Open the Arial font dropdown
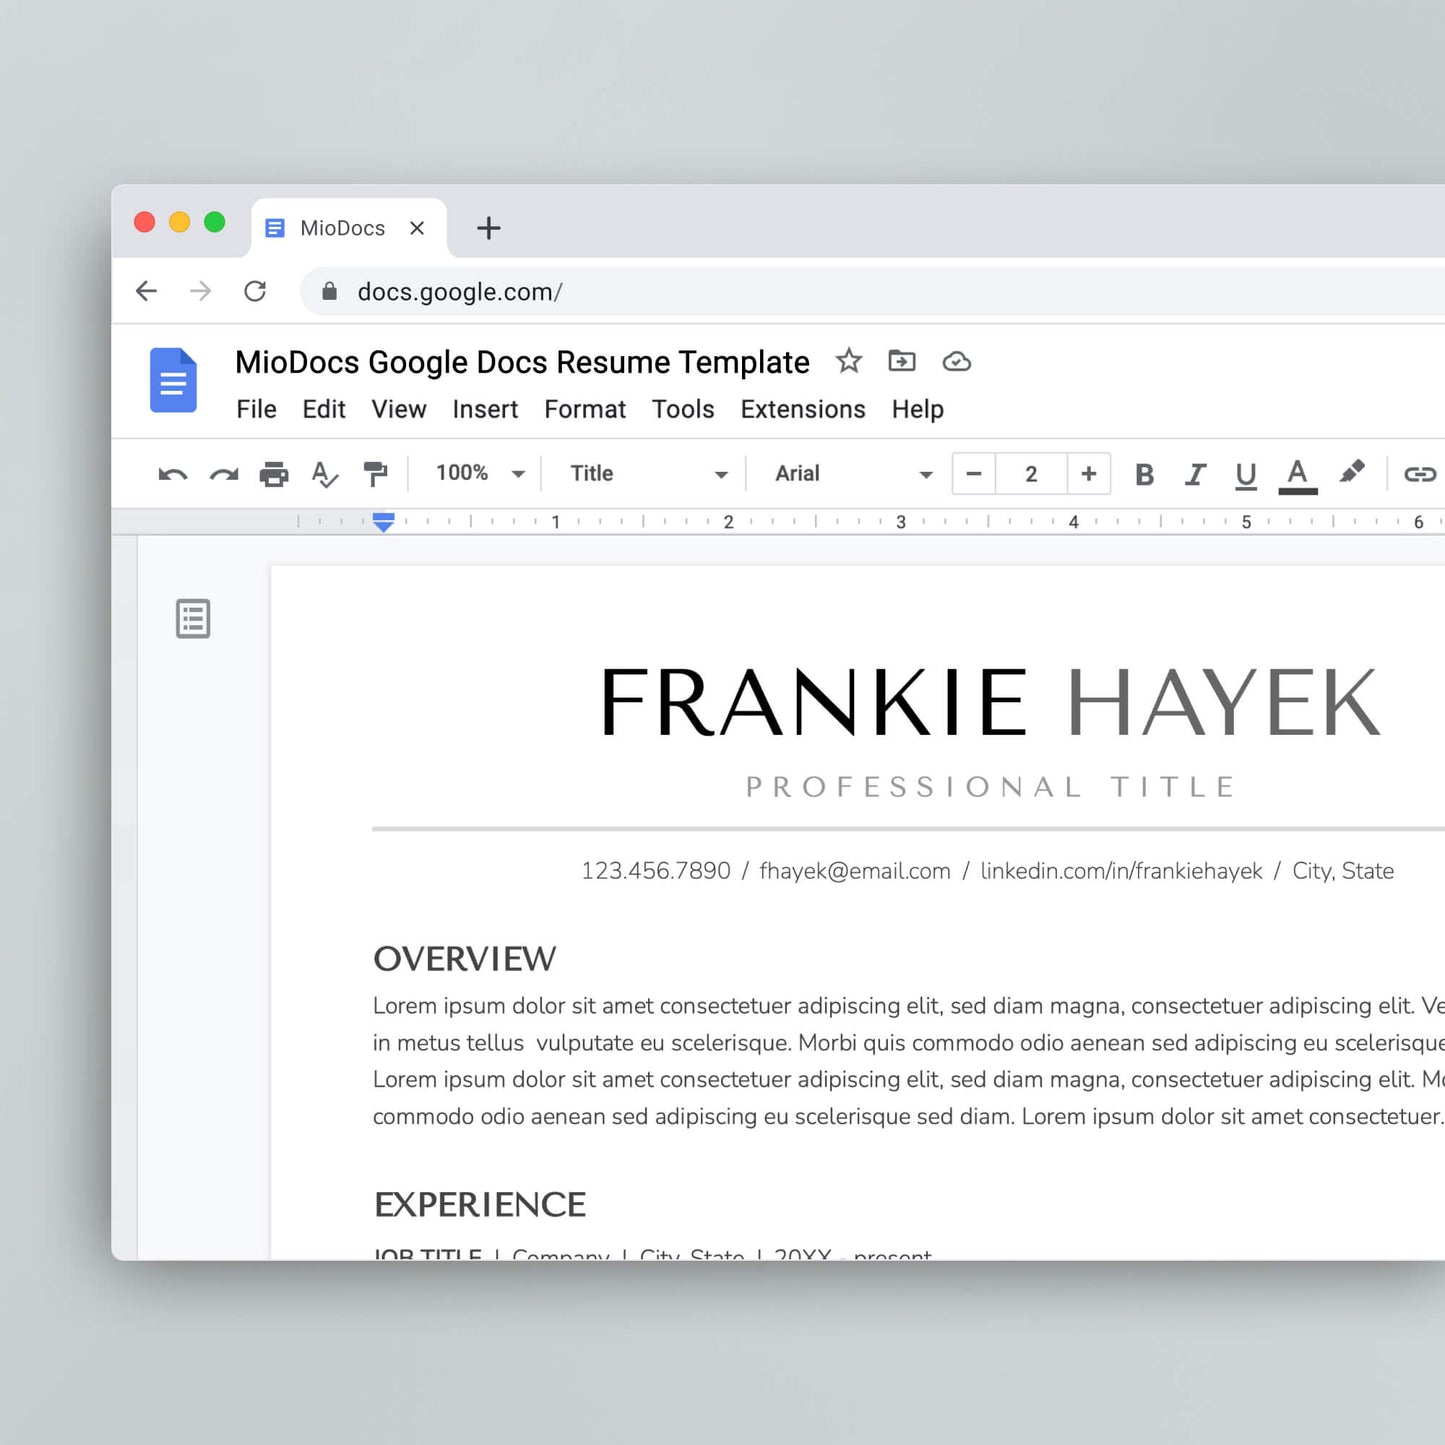 pos(853,473)
